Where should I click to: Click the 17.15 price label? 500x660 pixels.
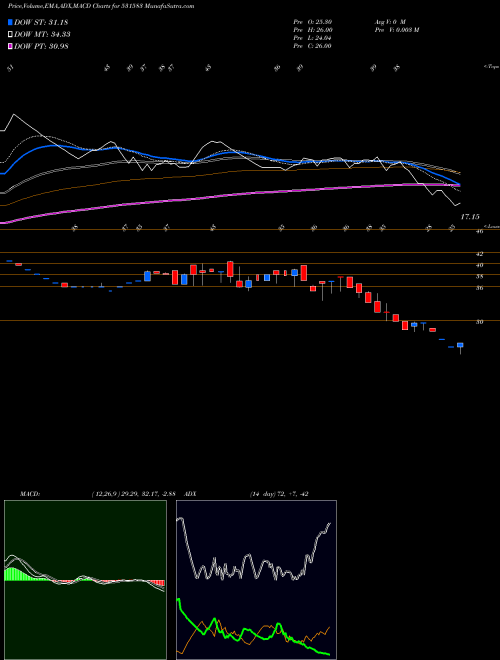pyautogui.click(x=470, y=217)
